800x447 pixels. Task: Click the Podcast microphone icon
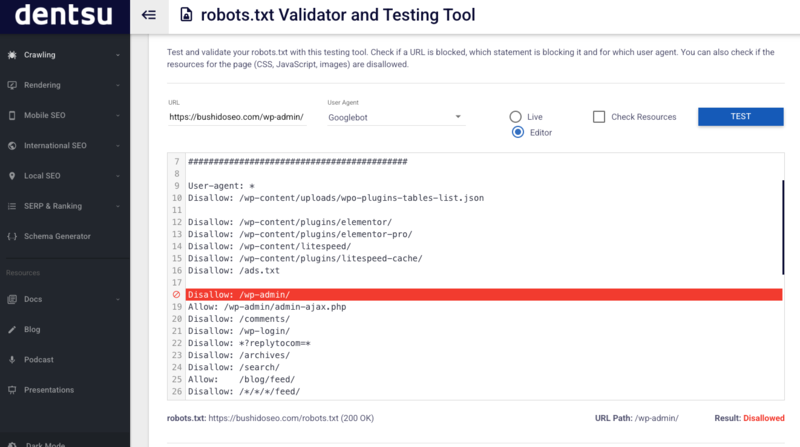(x=12, y=359)
